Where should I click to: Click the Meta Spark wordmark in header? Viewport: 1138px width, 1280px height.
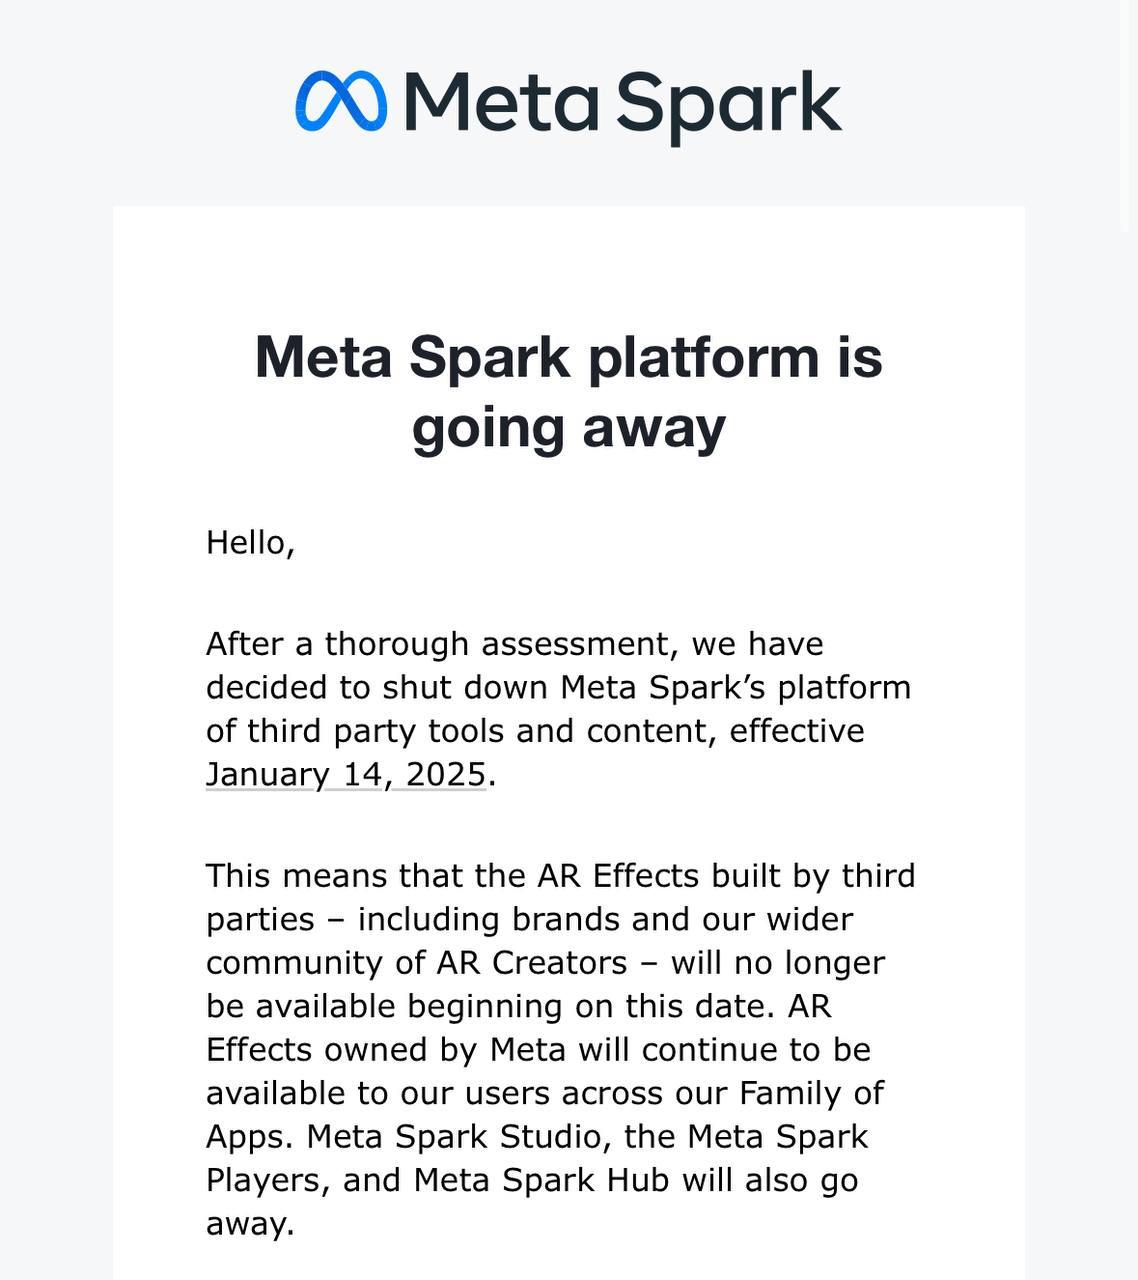pyautogui.click(x=622, y=103)
